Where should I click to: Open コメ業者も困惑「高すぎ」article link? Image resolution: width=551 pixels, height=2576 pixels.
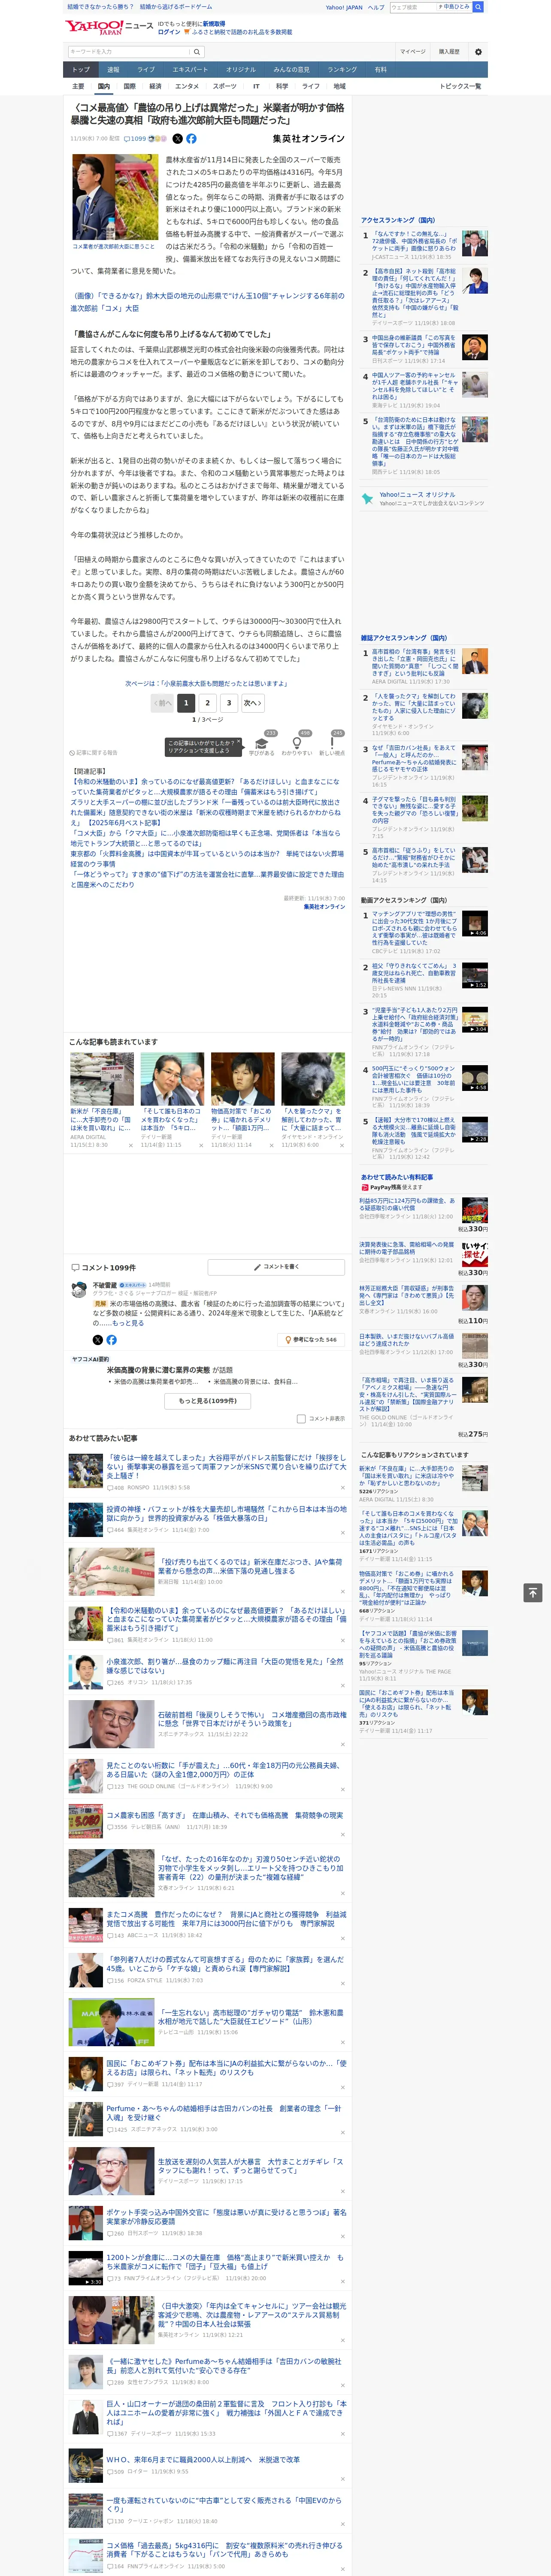pos(225,1814)
